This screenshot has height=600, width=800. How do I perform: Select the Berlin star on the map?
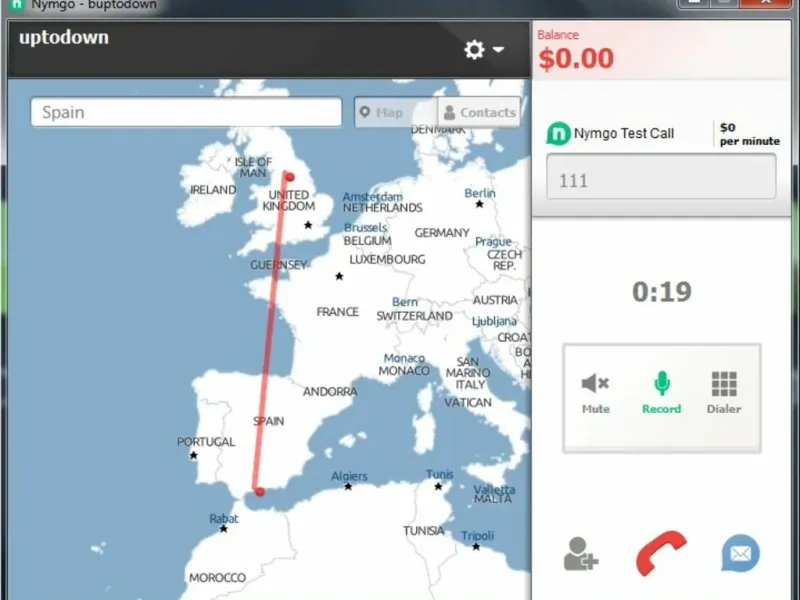(x=479, y=205)
